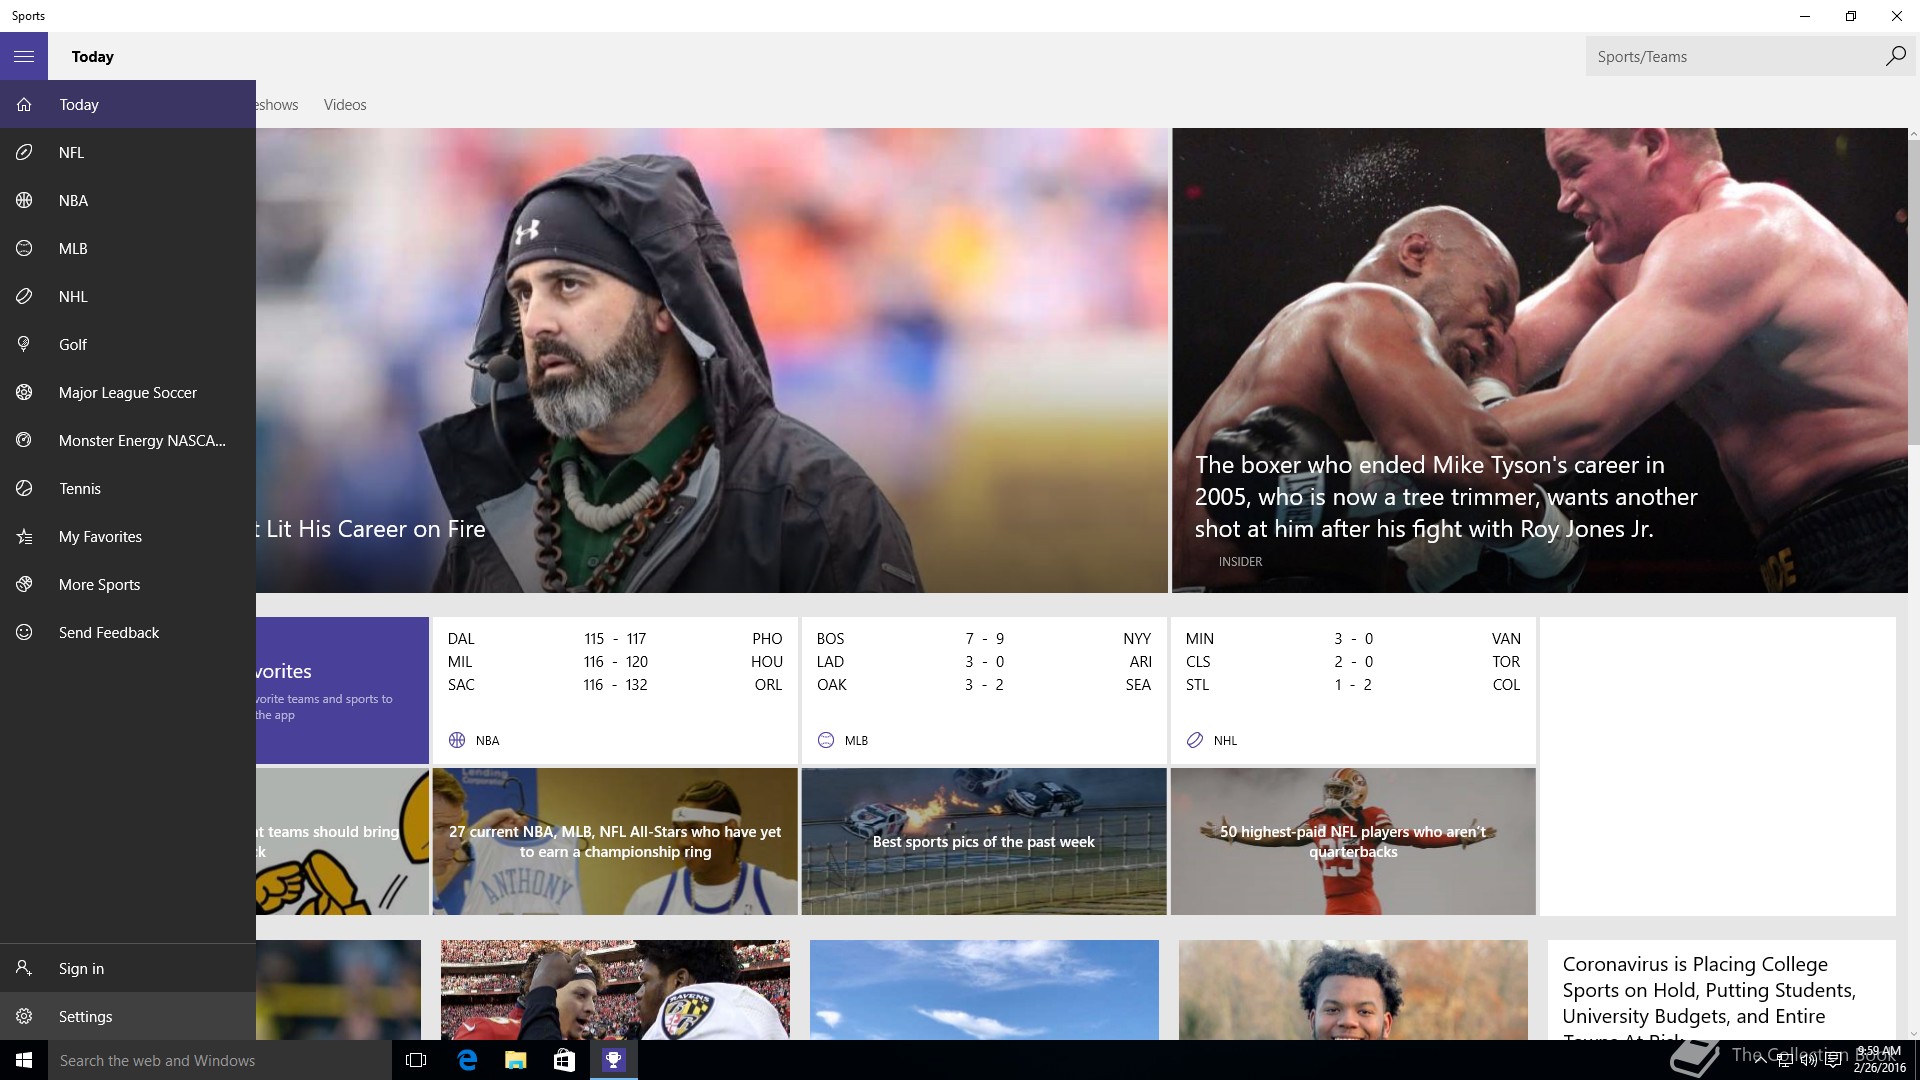1920x1080 pixels.
Task: Select the Golf icon in sidebar
Action: [x=24, y=345]
